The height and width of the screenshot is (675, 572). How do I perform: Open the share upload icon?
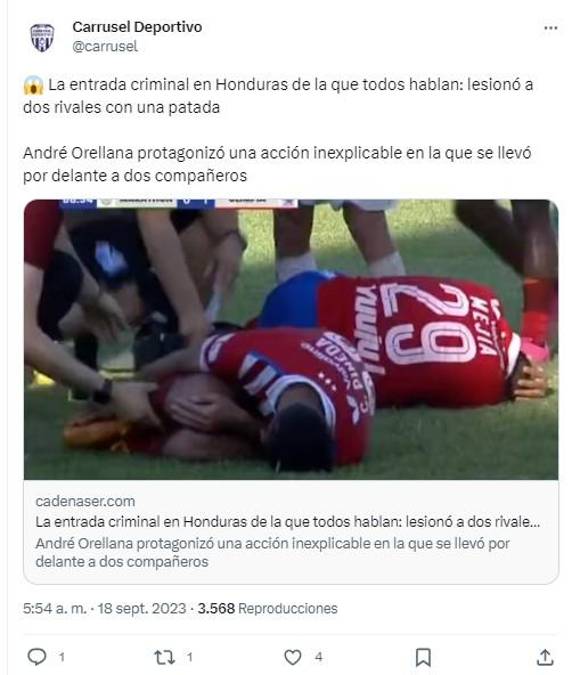tap(545, 657)
